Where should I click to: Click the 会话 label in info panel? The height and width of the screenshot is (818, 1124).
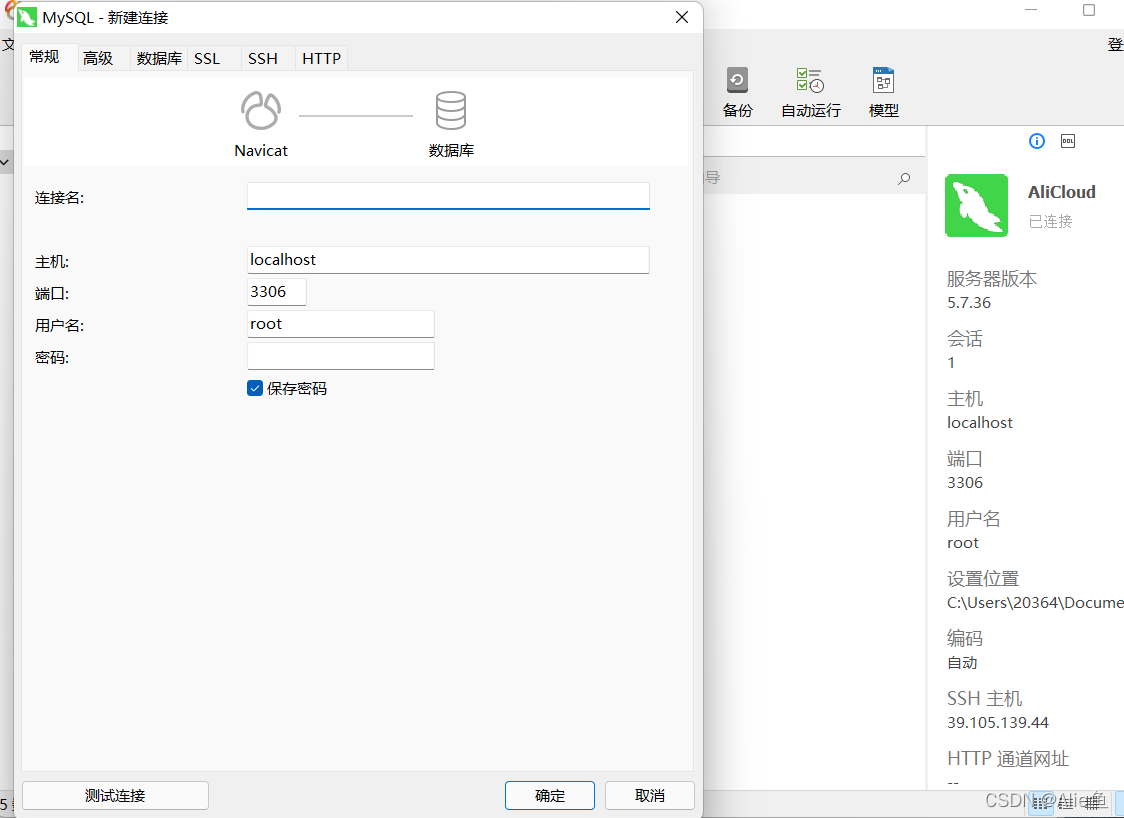(965, 338)
